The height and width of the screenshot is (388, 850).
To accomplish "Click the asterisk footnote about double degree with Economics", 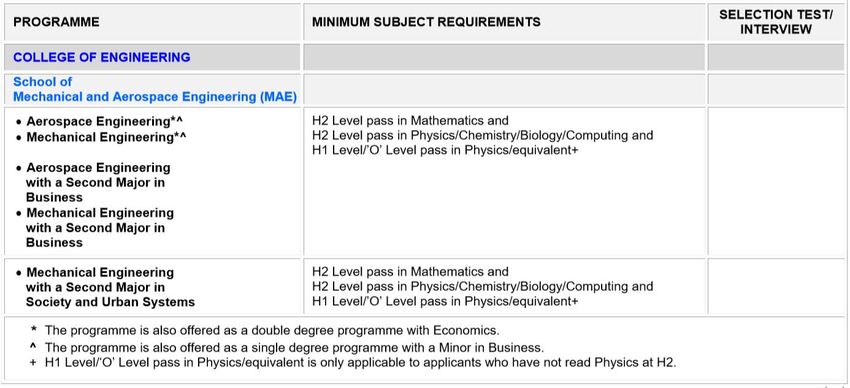I will coord(265,330).
